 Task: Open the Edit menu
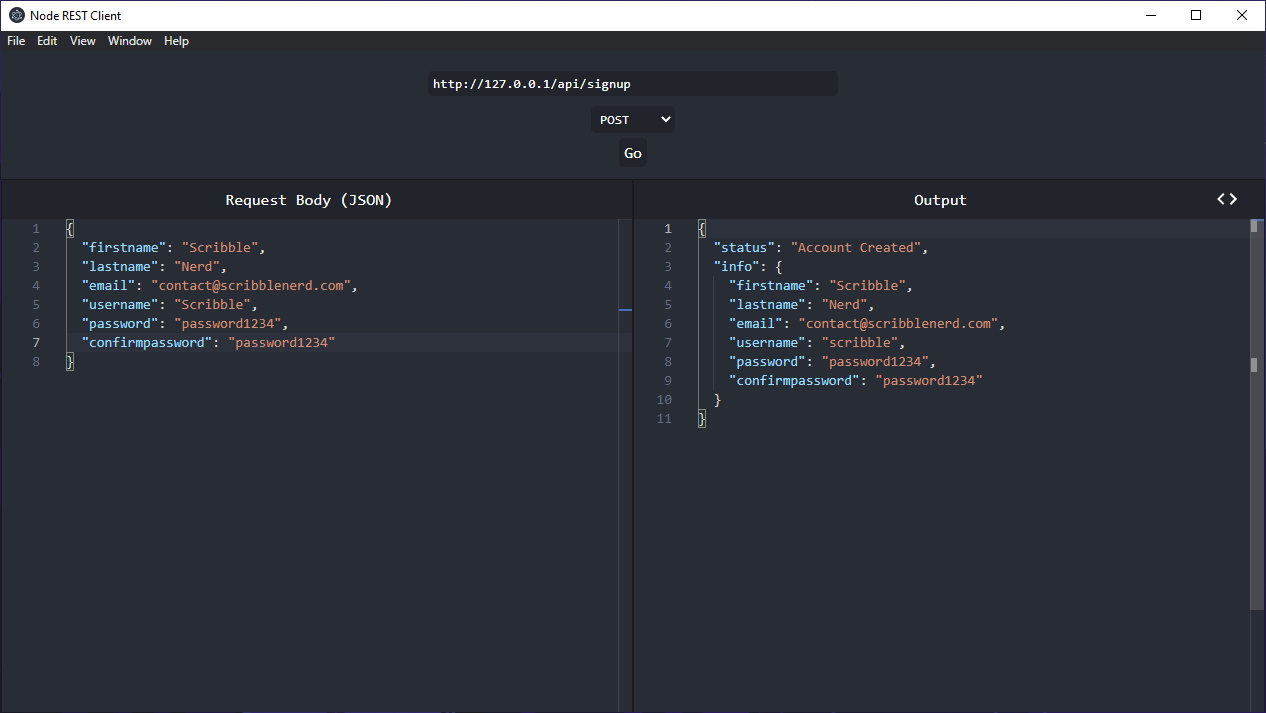click(x=47, y=41)
